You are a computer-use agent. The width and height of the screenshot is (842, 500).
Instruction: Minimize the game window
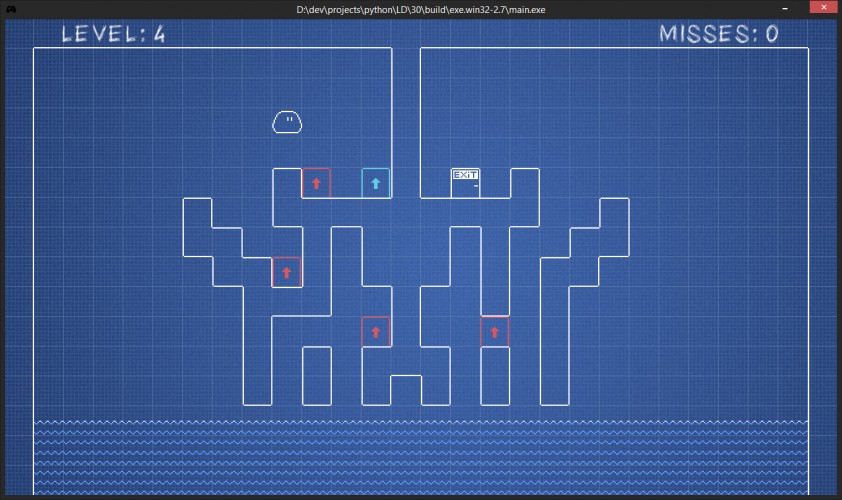(x=785, y=9)
